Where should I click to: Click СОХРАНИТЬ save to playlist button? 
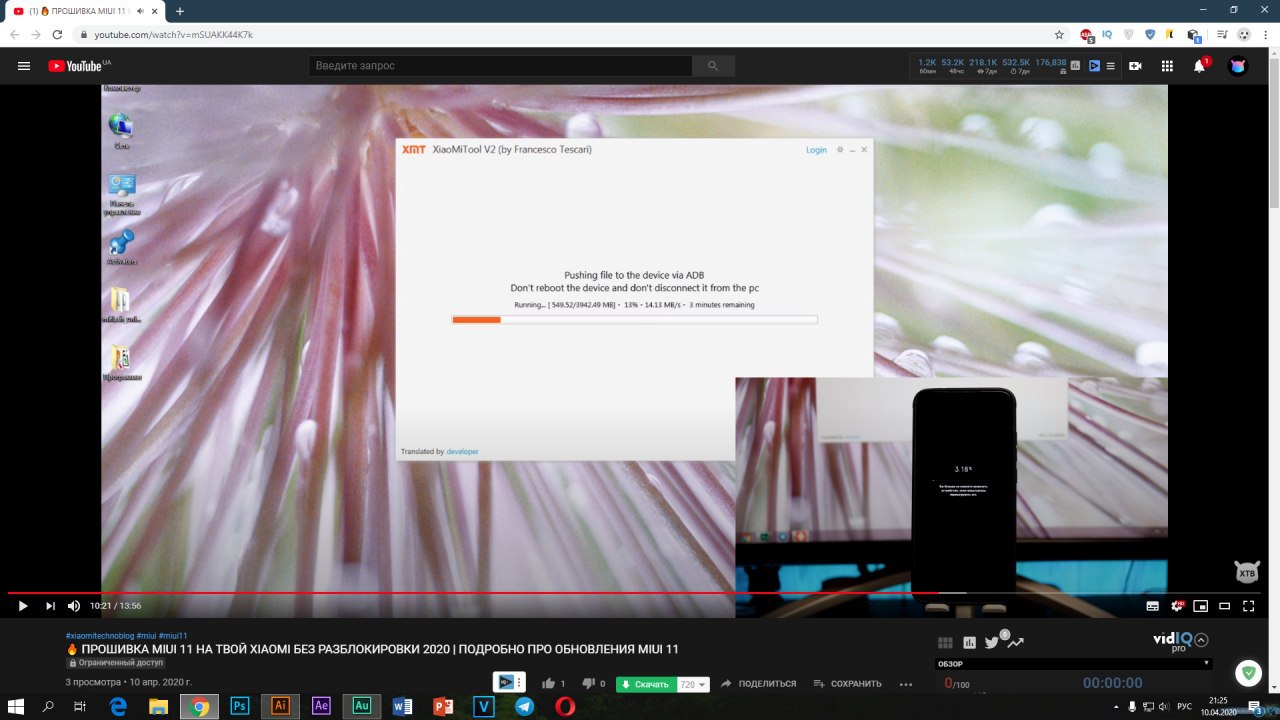(848, 684)
